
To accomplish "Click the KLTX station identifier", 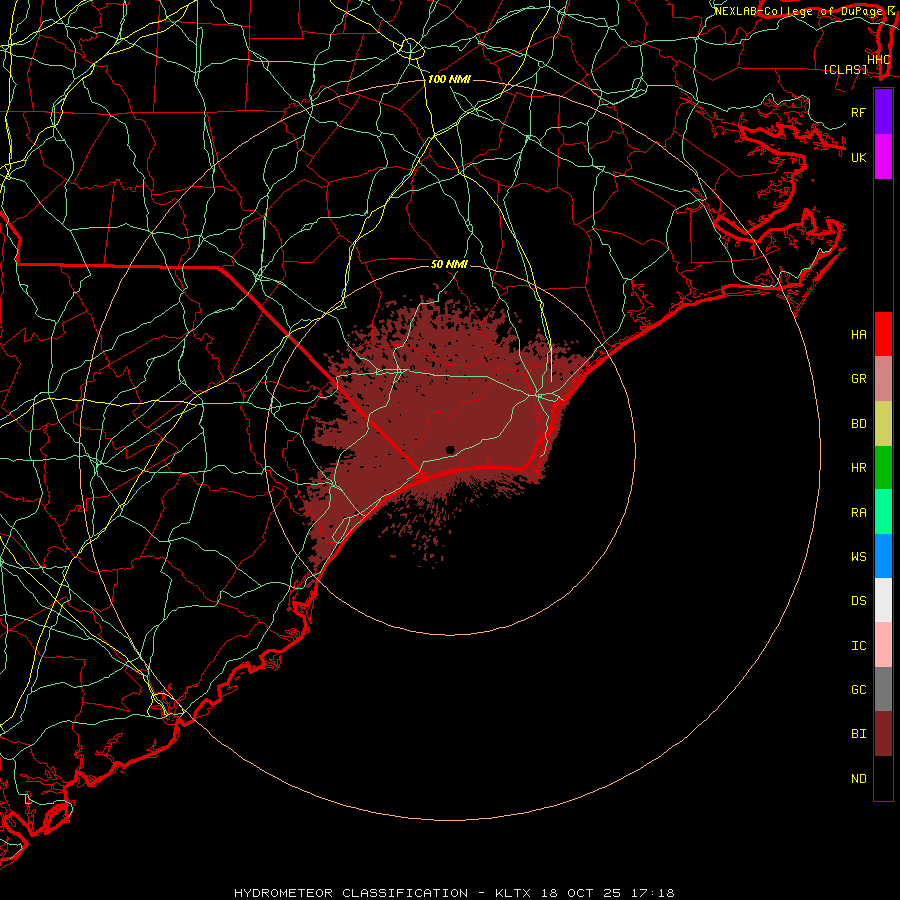I will 513,893.
